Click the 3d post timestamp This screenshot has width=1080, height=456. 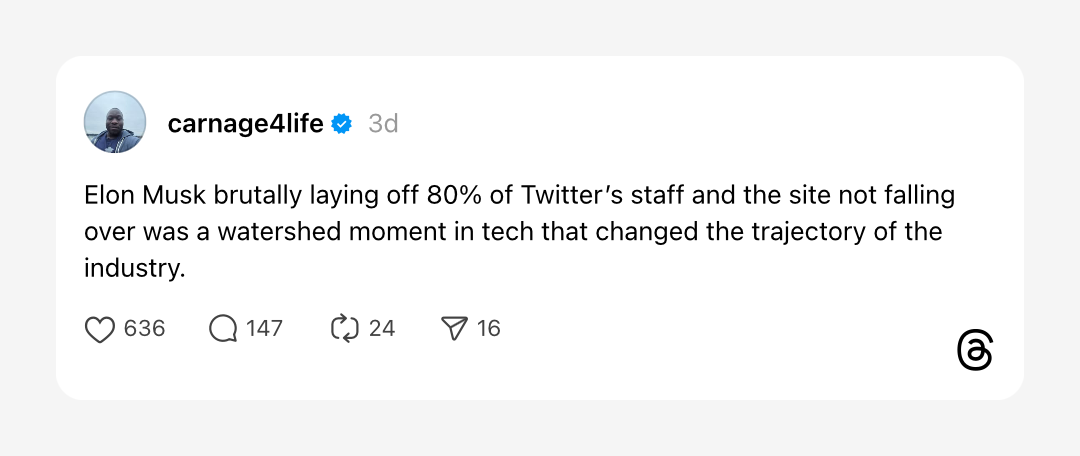coord(383,124)
